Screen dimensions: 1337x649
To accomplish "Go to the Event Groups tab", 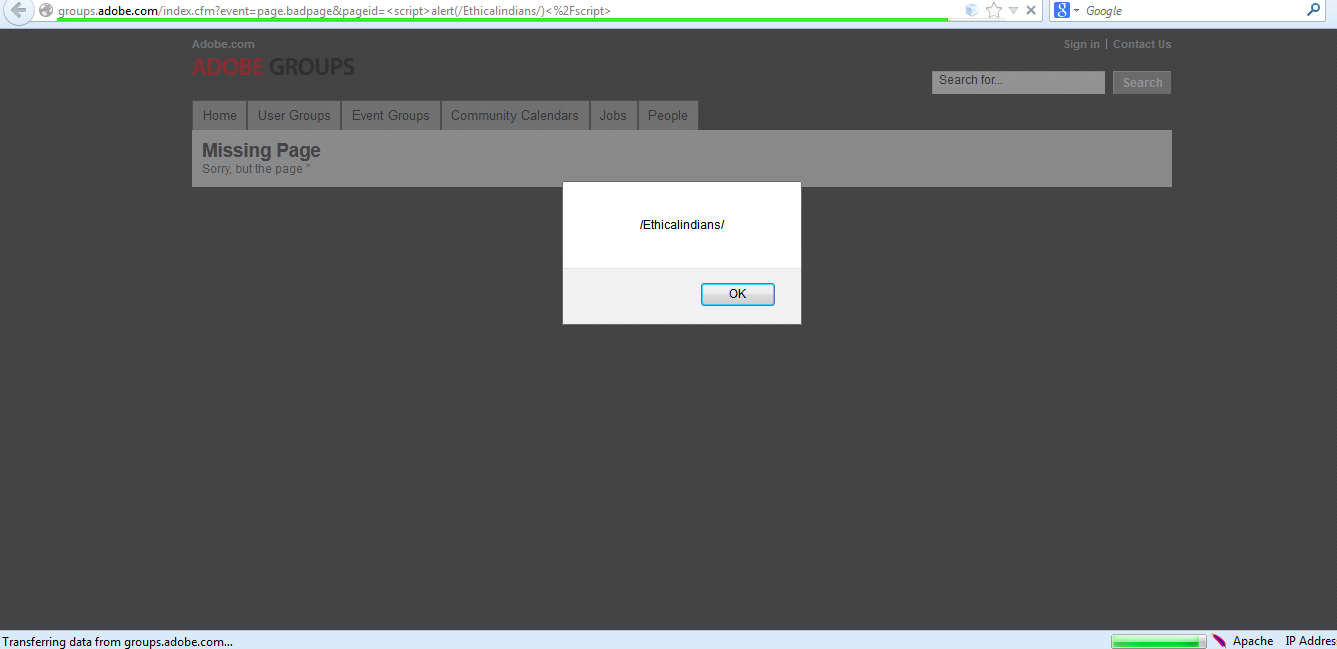I will coord(391,115).
